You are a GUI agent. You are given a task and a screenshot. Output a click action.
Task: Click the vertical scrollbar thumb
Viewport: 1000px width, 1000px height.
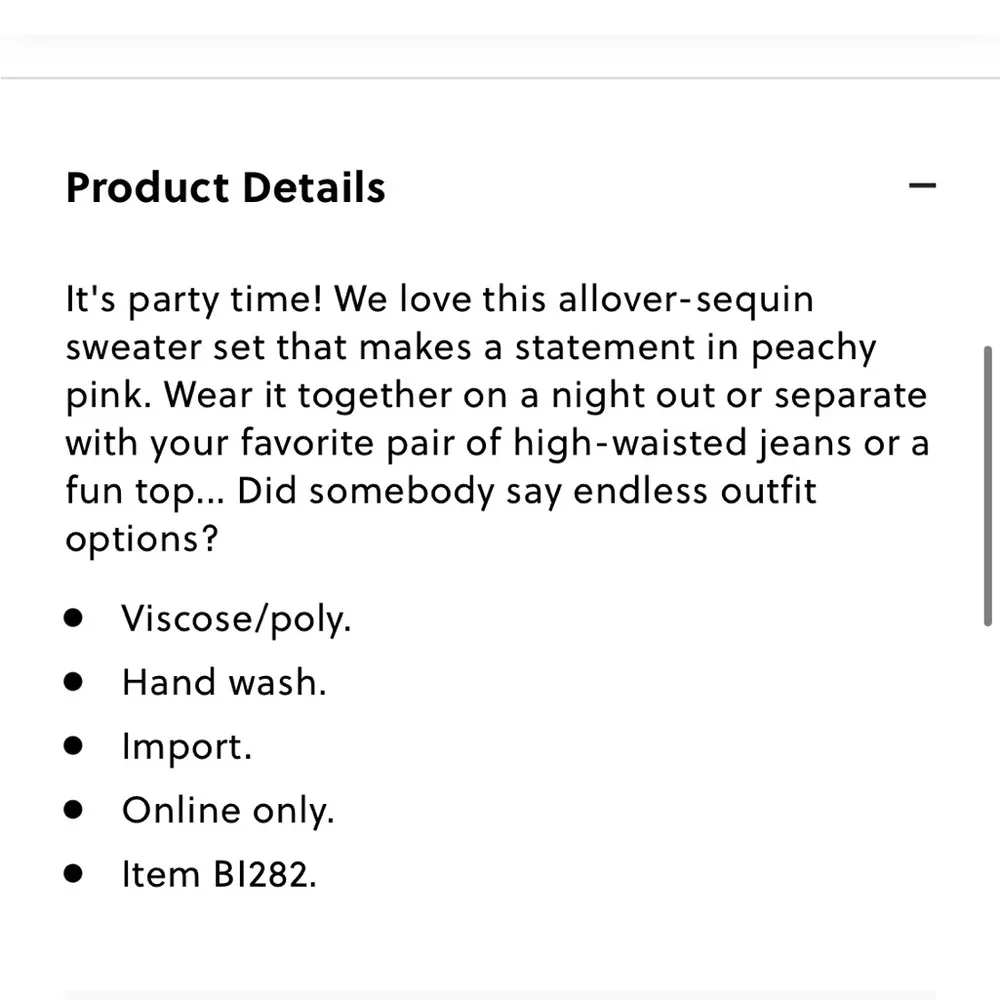click(x=988, y=486)
